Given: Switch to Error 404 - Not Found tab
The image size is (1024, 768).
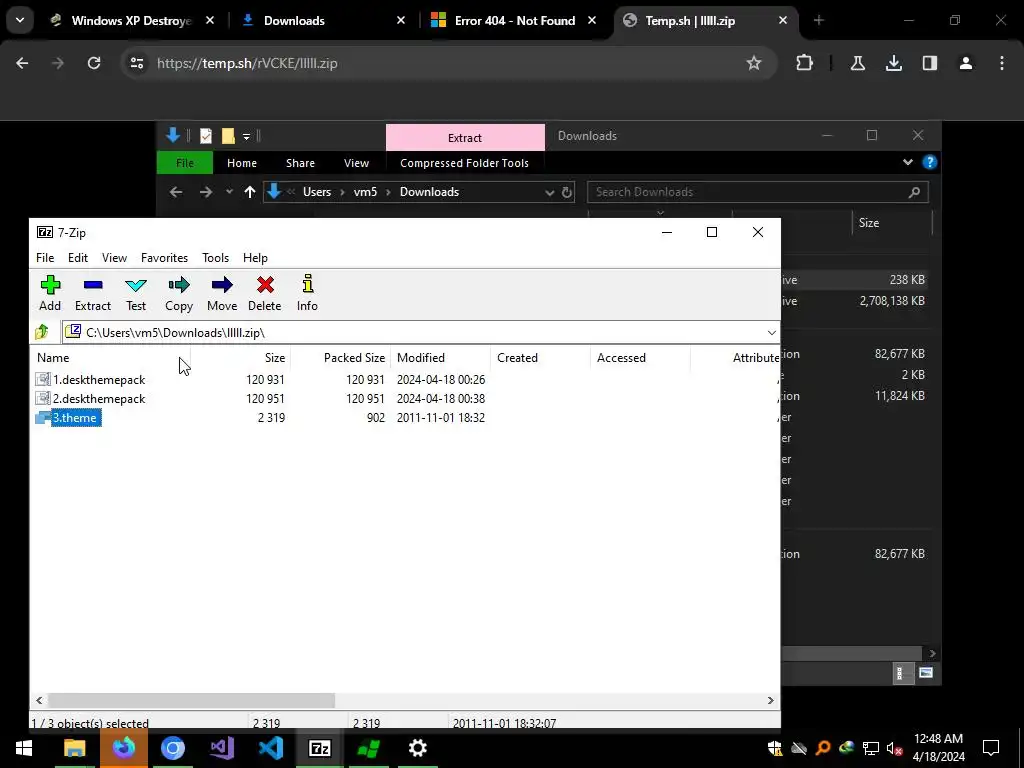Looking at the screenshot, I should pyautogui.click(x=515, y=21).
